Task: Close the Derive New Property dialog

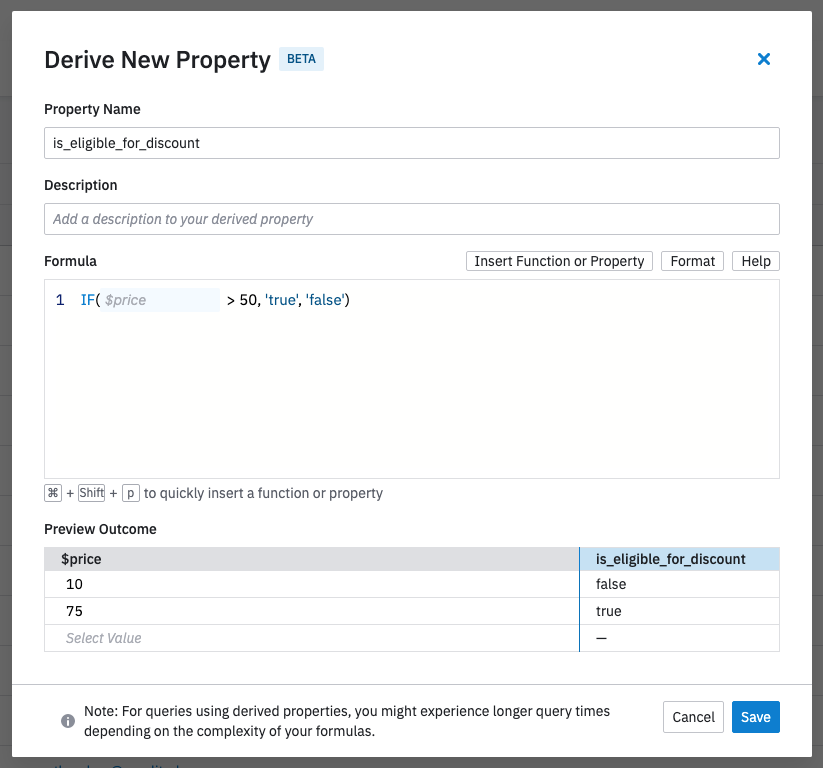Action: tap(764, 60)
